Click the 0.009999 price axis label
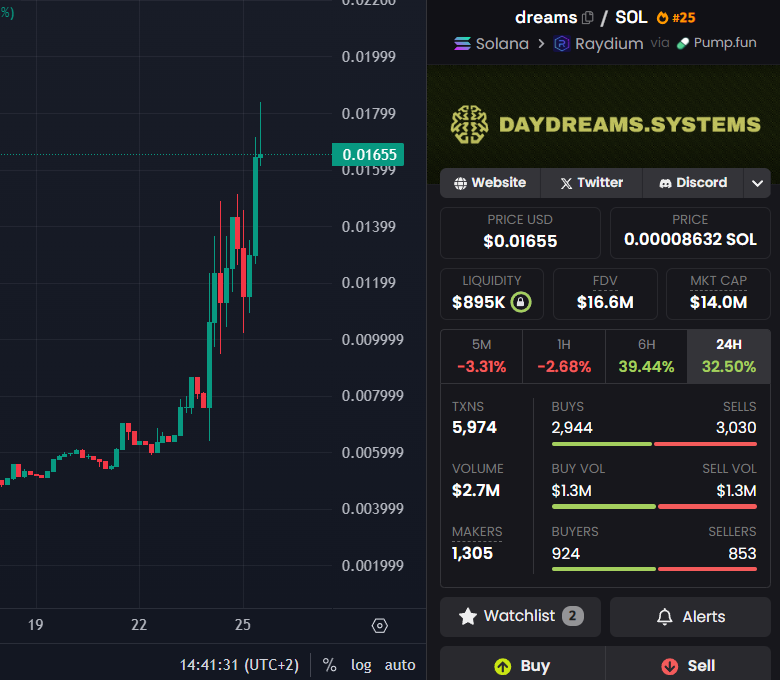The image size is (780, 680). pyautogui.click(x=373, y=340)
